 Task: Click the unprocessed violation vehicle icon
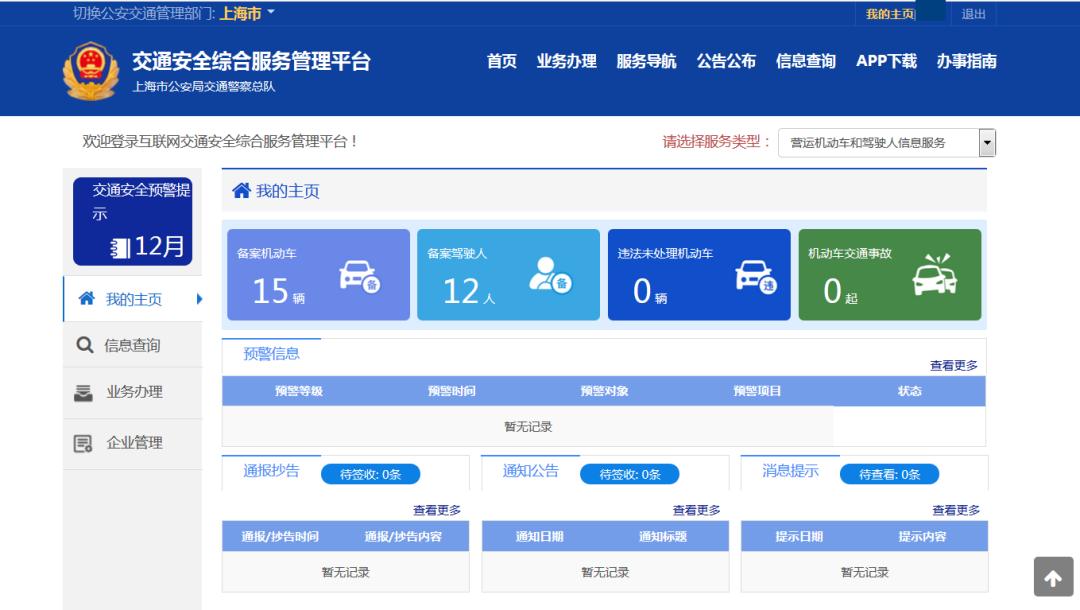(x=755, y=277)
